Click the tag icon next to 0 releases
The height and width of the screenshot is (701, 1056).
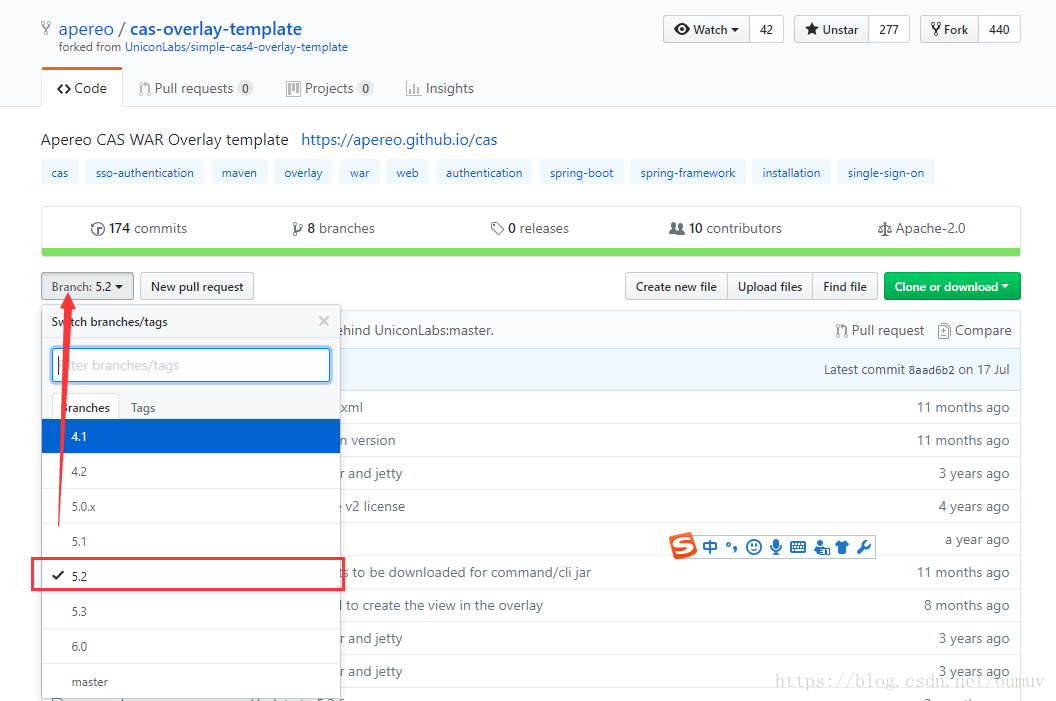(x=497, y=229)
